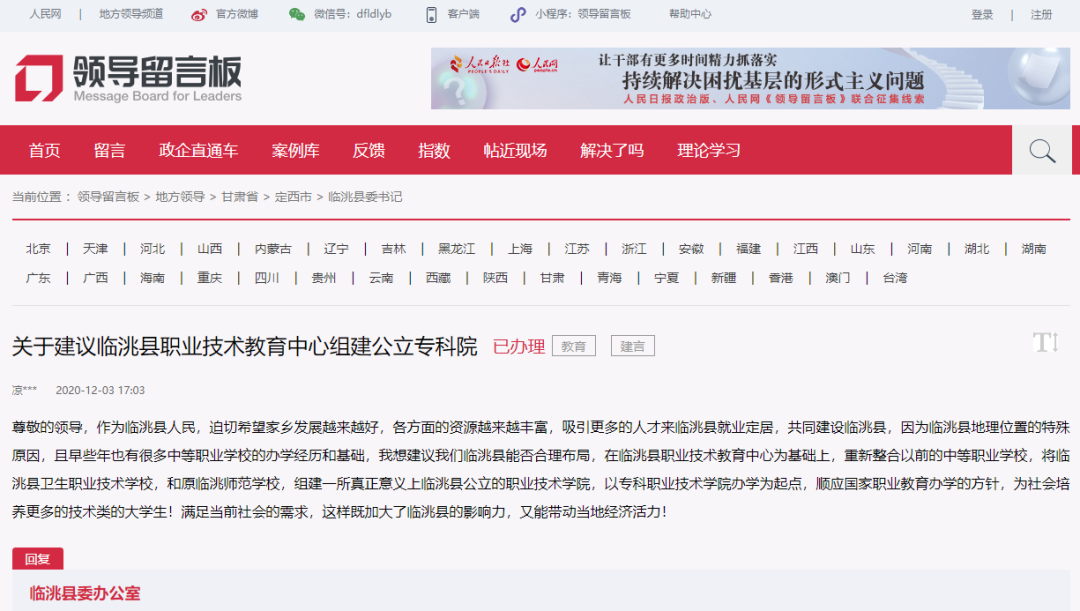Click the WeChat icon in top bar
Image resolution: width=1080 pixels, height=611 pixels.
[x=297, y=15]
